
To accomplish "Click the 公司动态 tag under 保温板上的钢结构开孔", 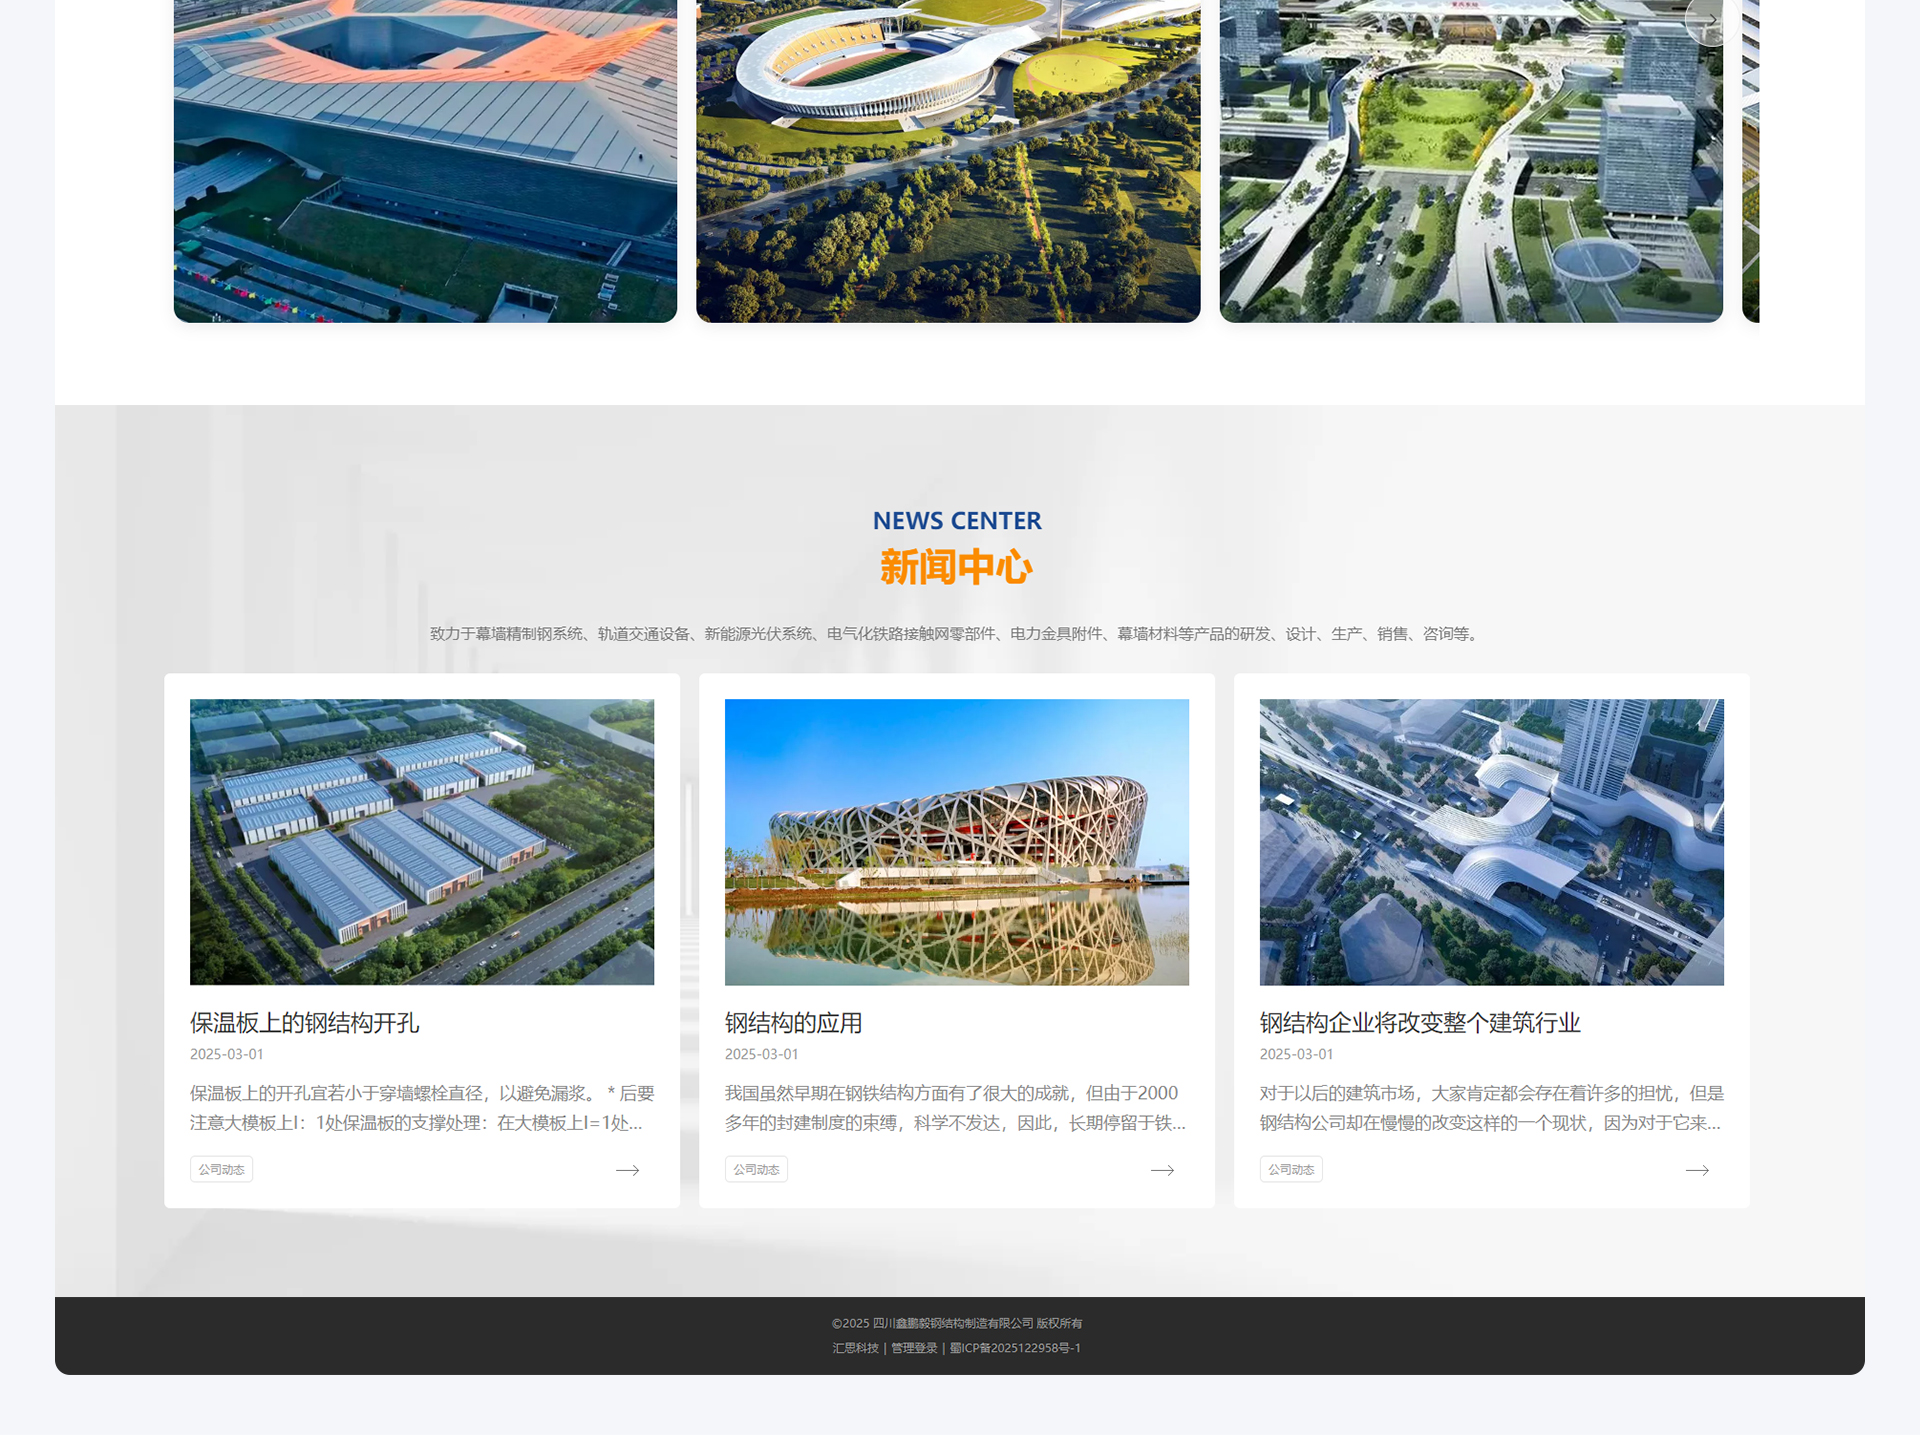I will (x=221, y=1169).
